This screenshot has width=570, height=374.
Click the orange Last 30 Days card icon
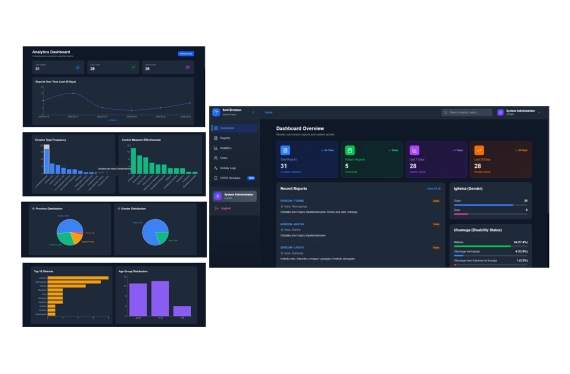point(479,150)
